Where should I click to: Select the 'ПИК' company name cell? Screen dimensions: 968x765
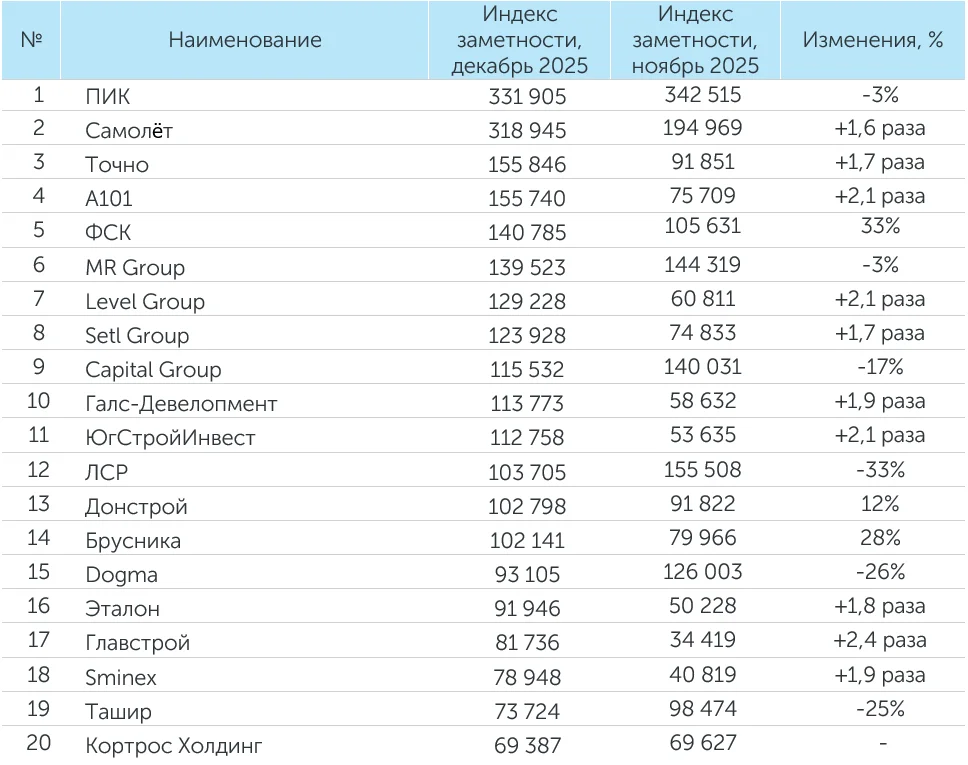108,97
